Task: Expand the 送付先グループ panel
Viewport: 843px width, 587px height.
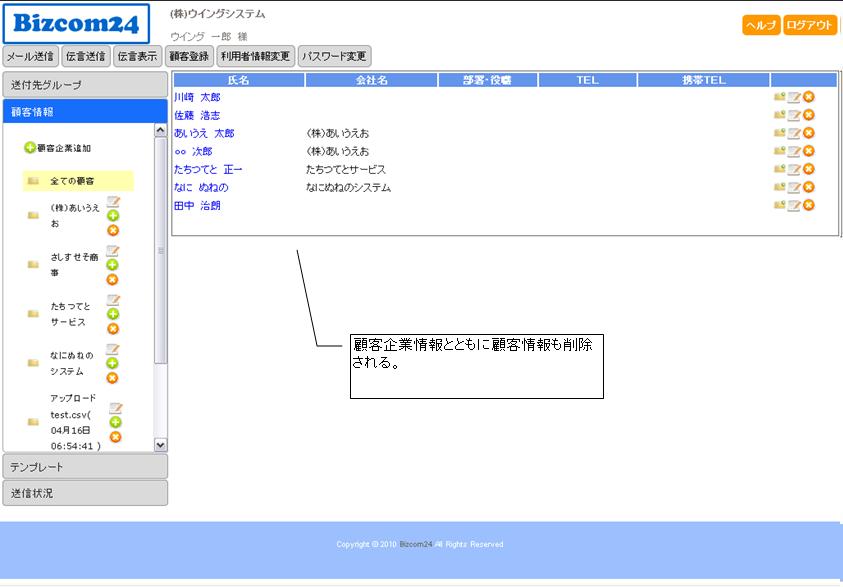Action: coord(84,85)
